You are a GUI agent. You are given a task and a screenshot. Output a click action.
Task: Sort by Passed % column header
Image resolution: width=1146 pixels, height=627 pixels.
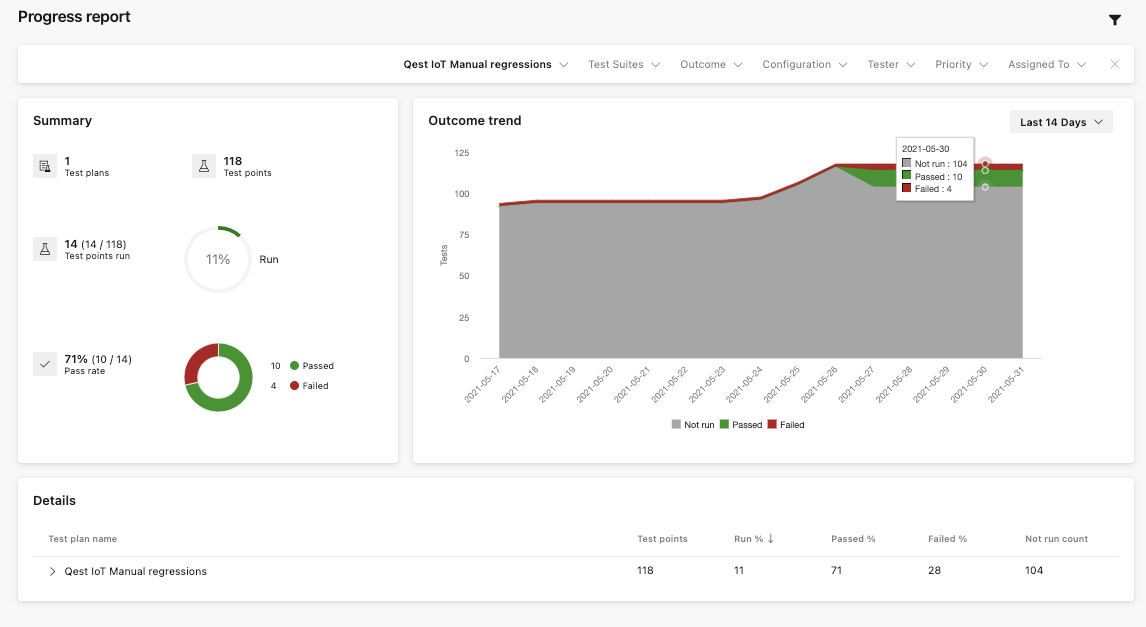[853, 539]
